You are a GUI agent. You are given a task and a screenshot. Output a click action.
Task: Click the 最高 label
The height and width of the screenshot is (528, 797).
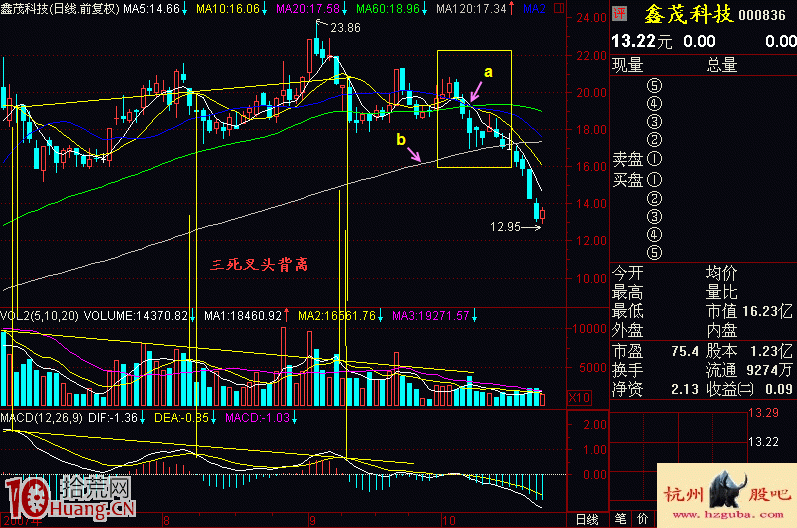click(x=627, y=292)
